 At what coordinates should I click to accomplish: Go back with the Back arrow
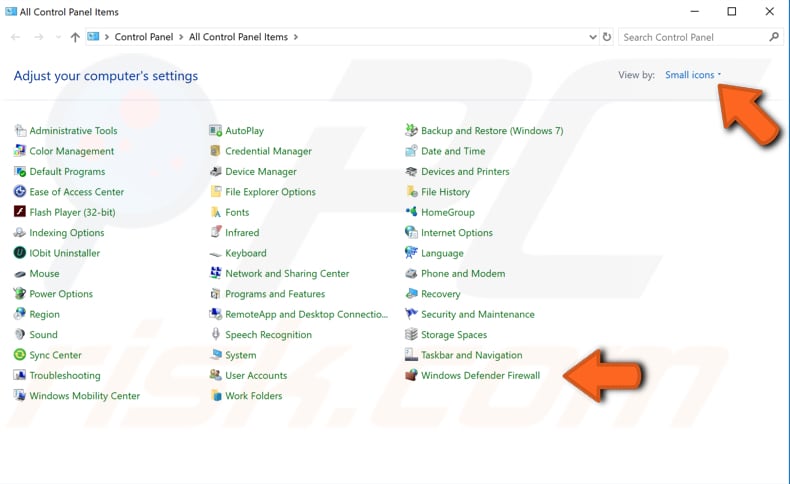(x=15, y=37)
